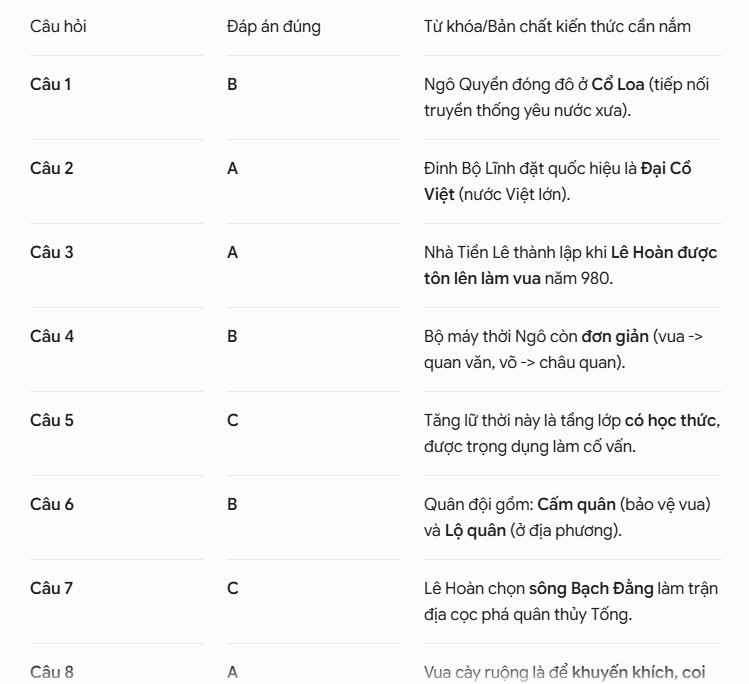Select the 'Câu 1' row label
The height and width of the screenshot is (684, 749).
tap(51, 85)
